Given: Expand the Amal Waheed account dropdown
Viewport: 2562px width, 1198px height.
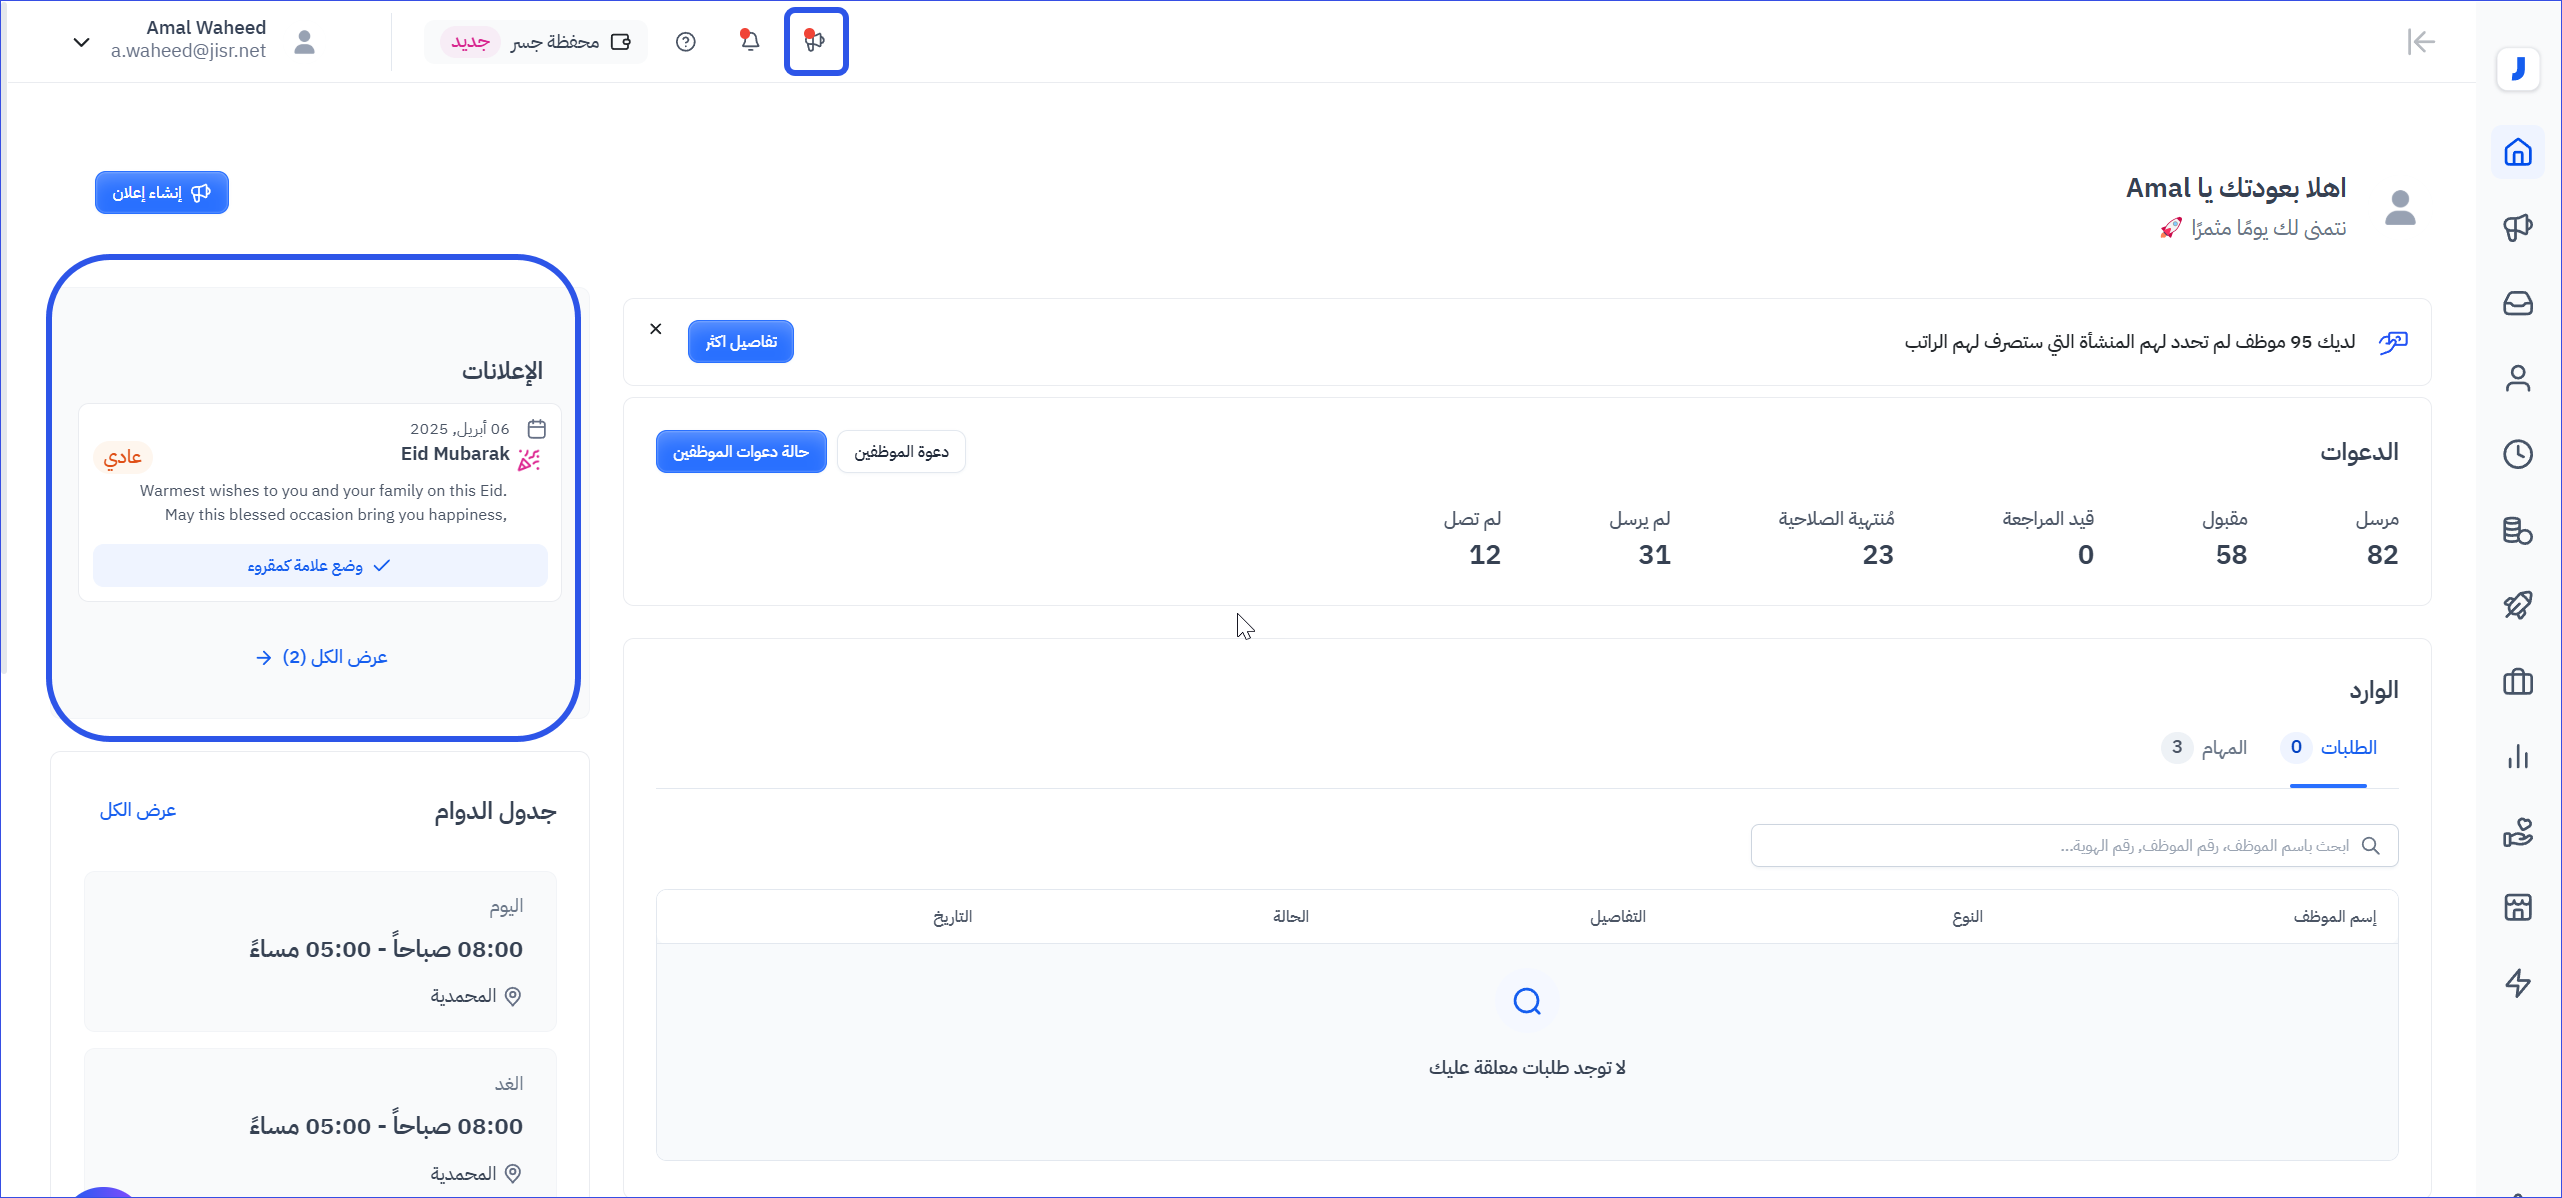Looking at the screenshot, I should (82, 41).
